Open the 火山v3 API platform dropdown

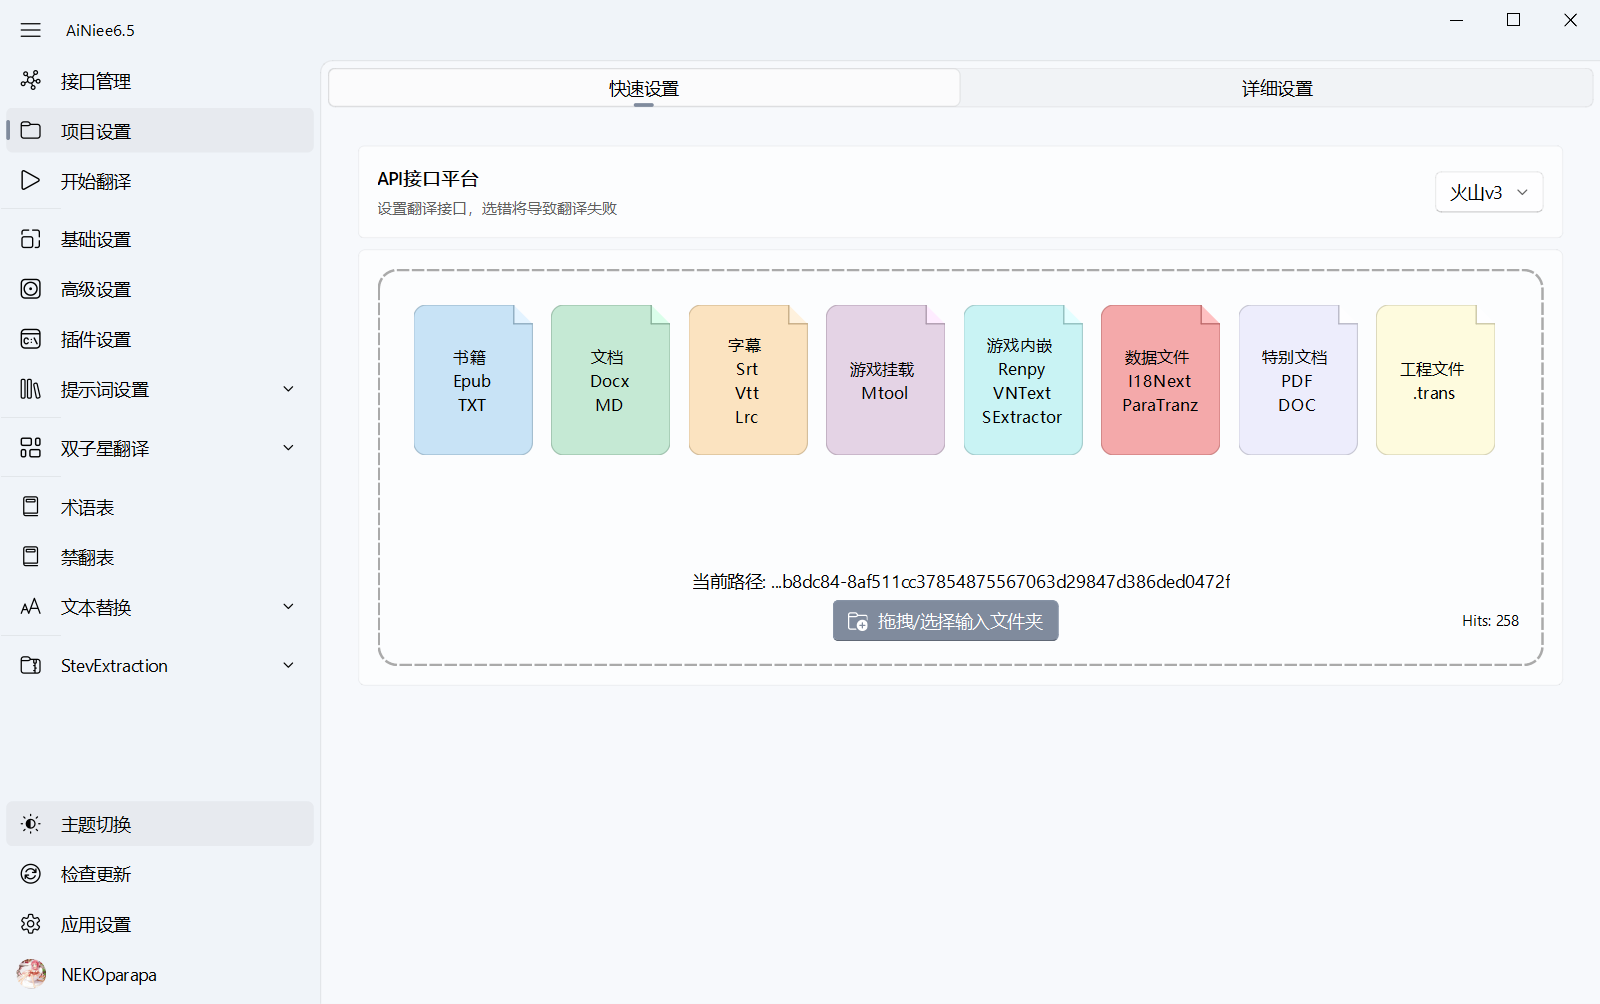point(1489,192)
